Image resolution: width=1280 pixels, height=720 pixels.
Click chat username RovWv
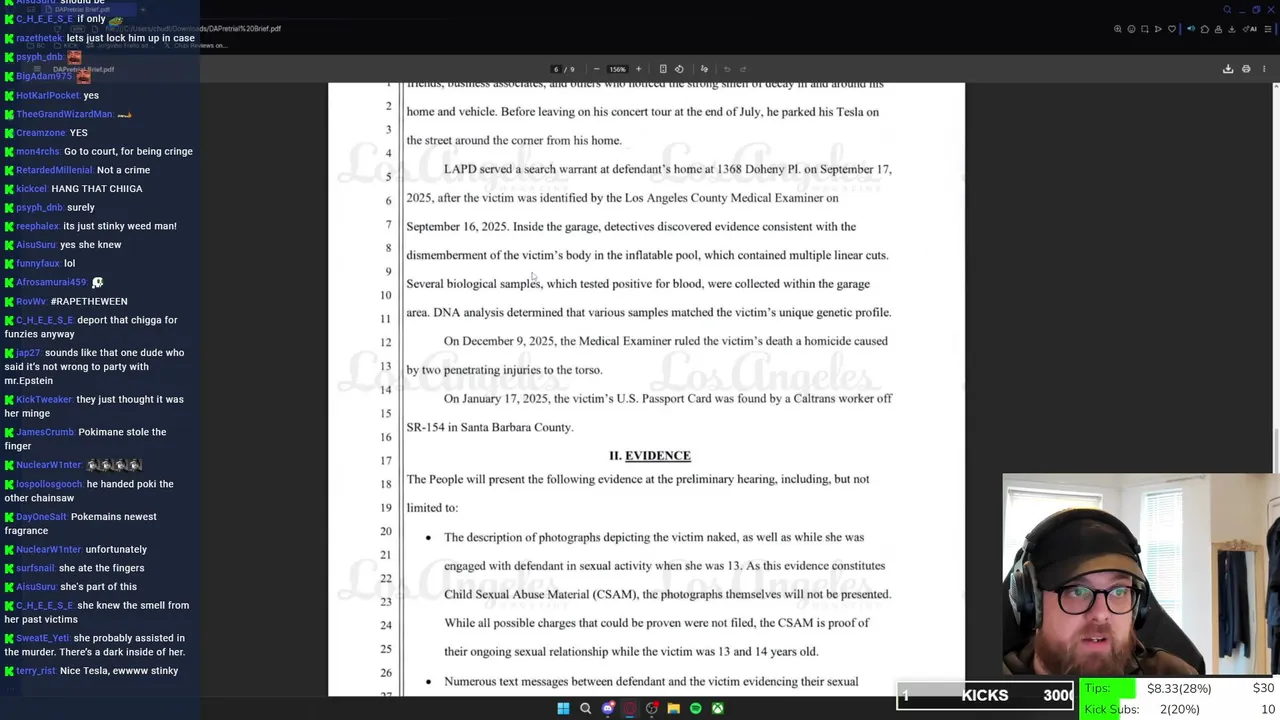(x=31, y=301)
